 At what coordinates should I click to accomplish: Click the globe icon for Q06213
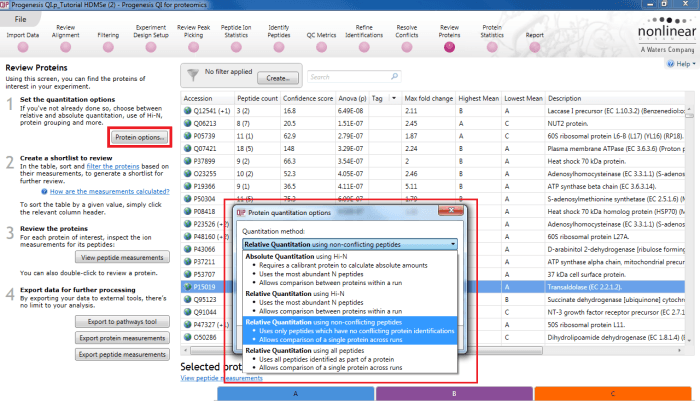(x=188, y=123)
